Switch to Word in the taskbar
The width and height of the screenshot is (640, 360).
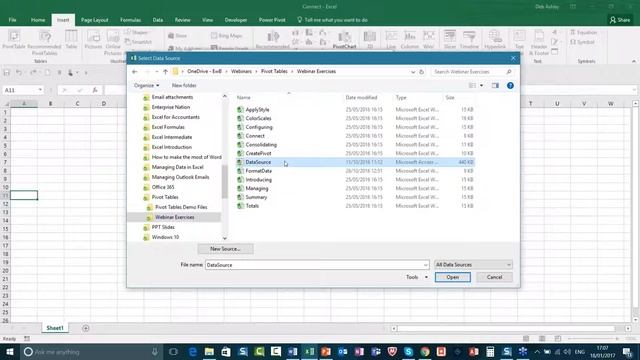[x=292, y=351]
